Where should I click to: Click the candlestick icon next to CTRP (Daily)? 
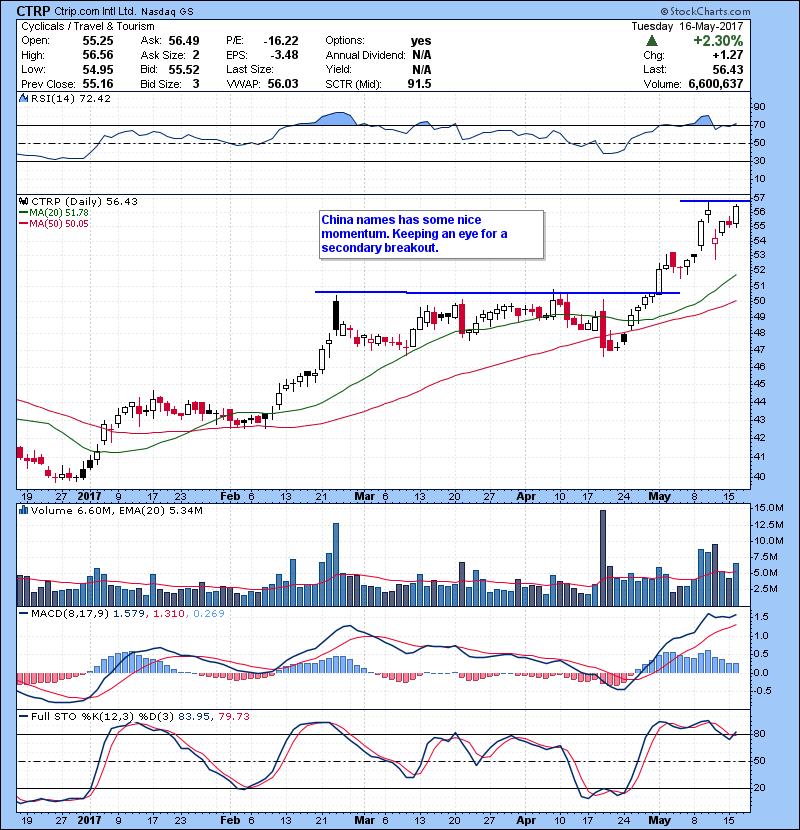tap(23, 201)
